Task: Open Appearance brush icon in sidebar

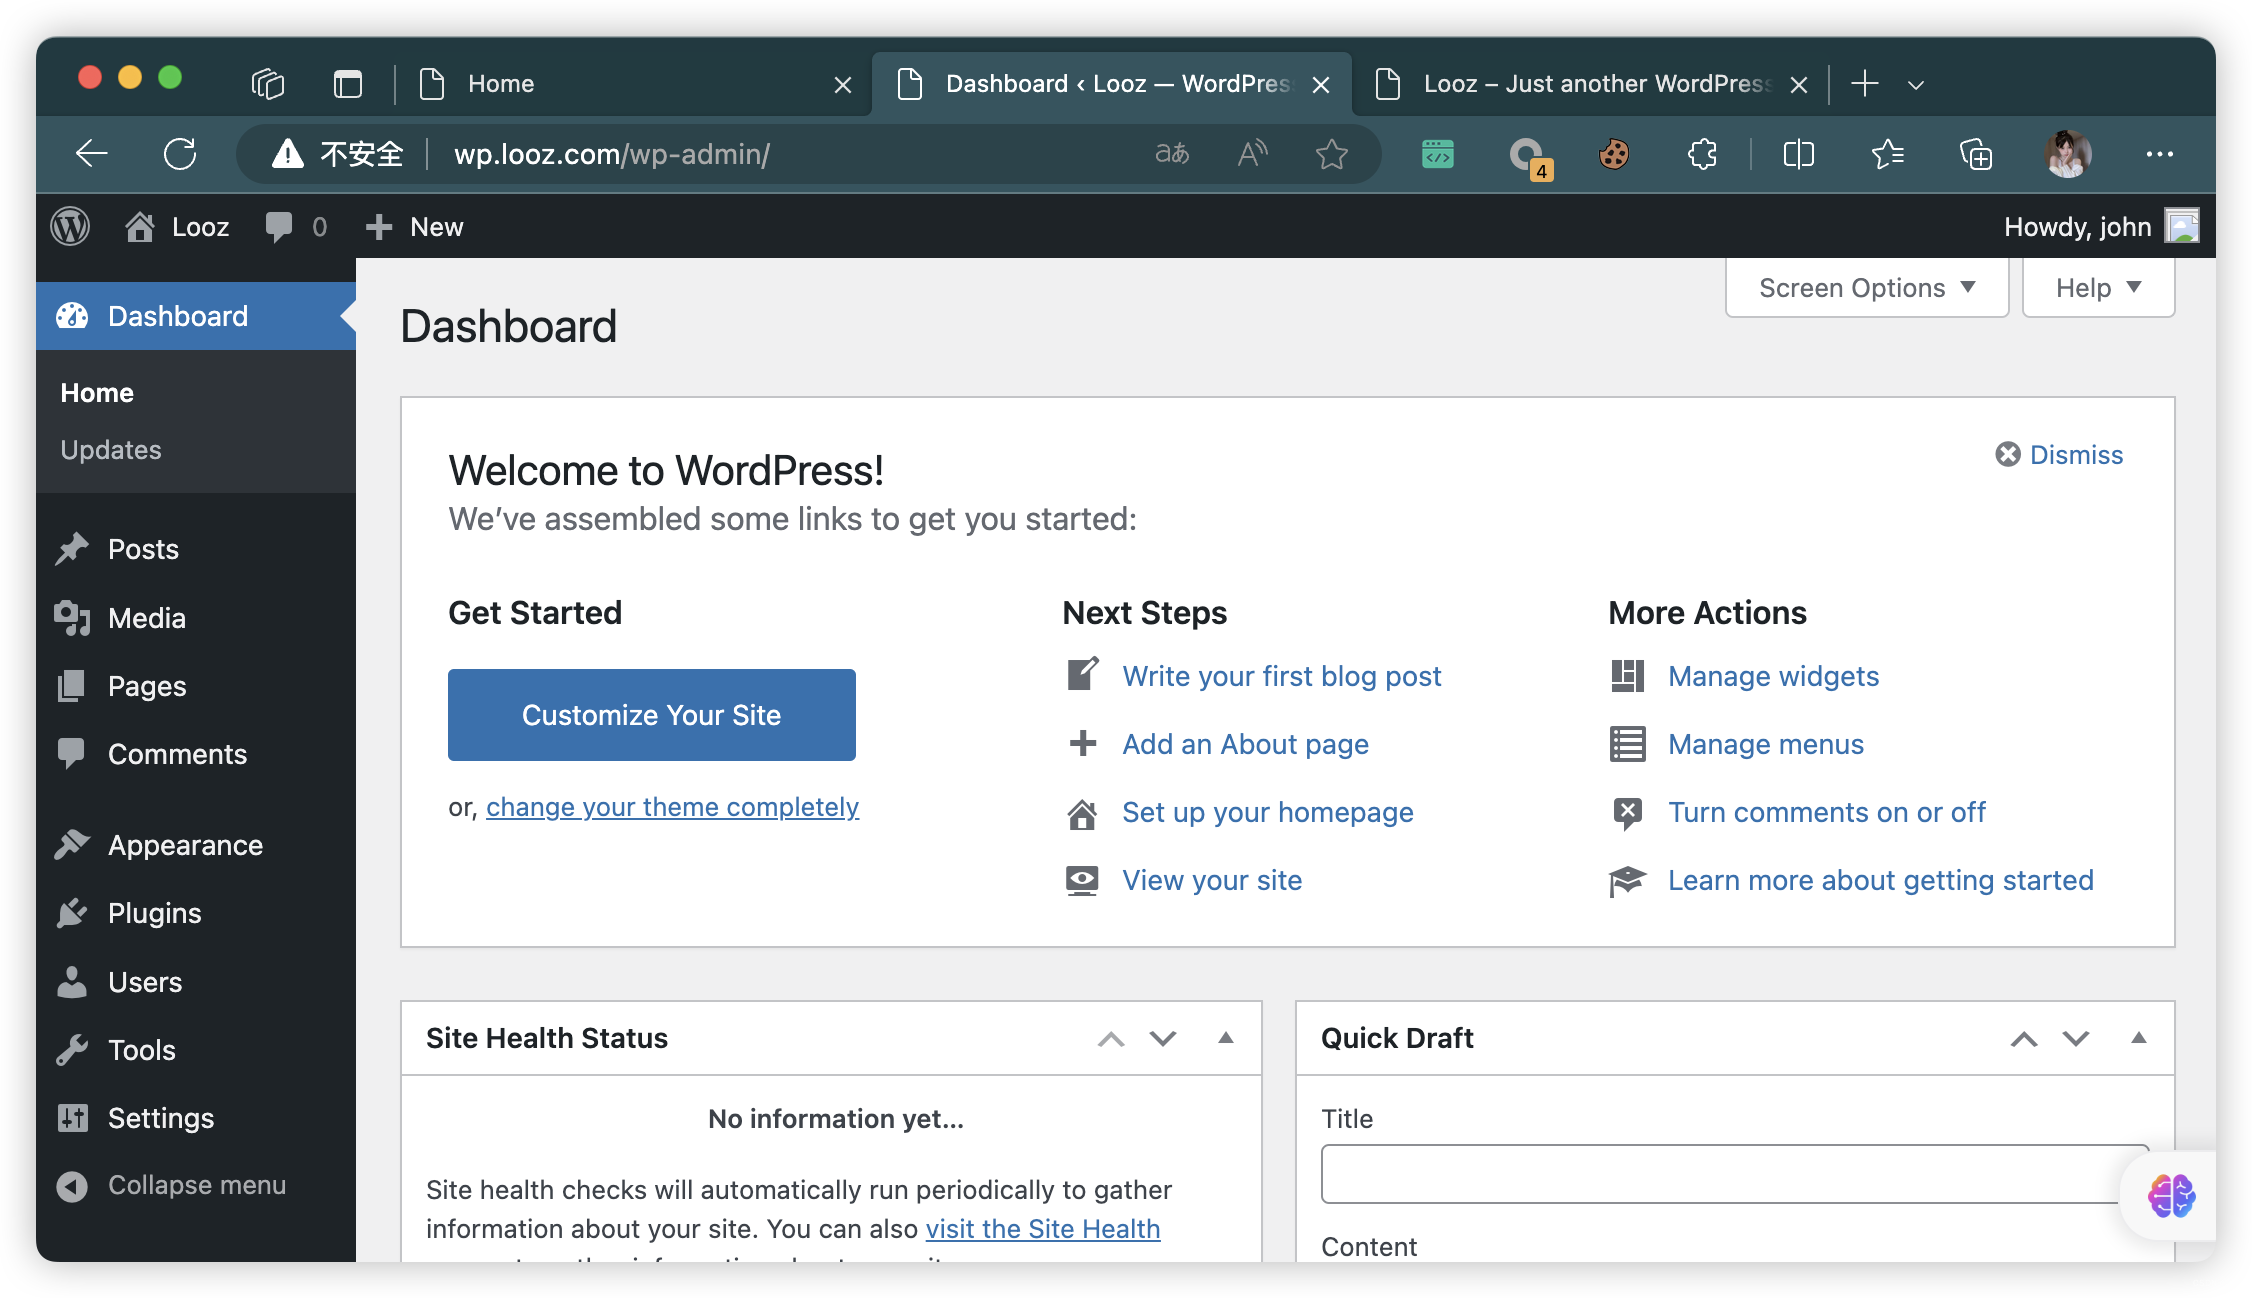Action: (72, 845)
